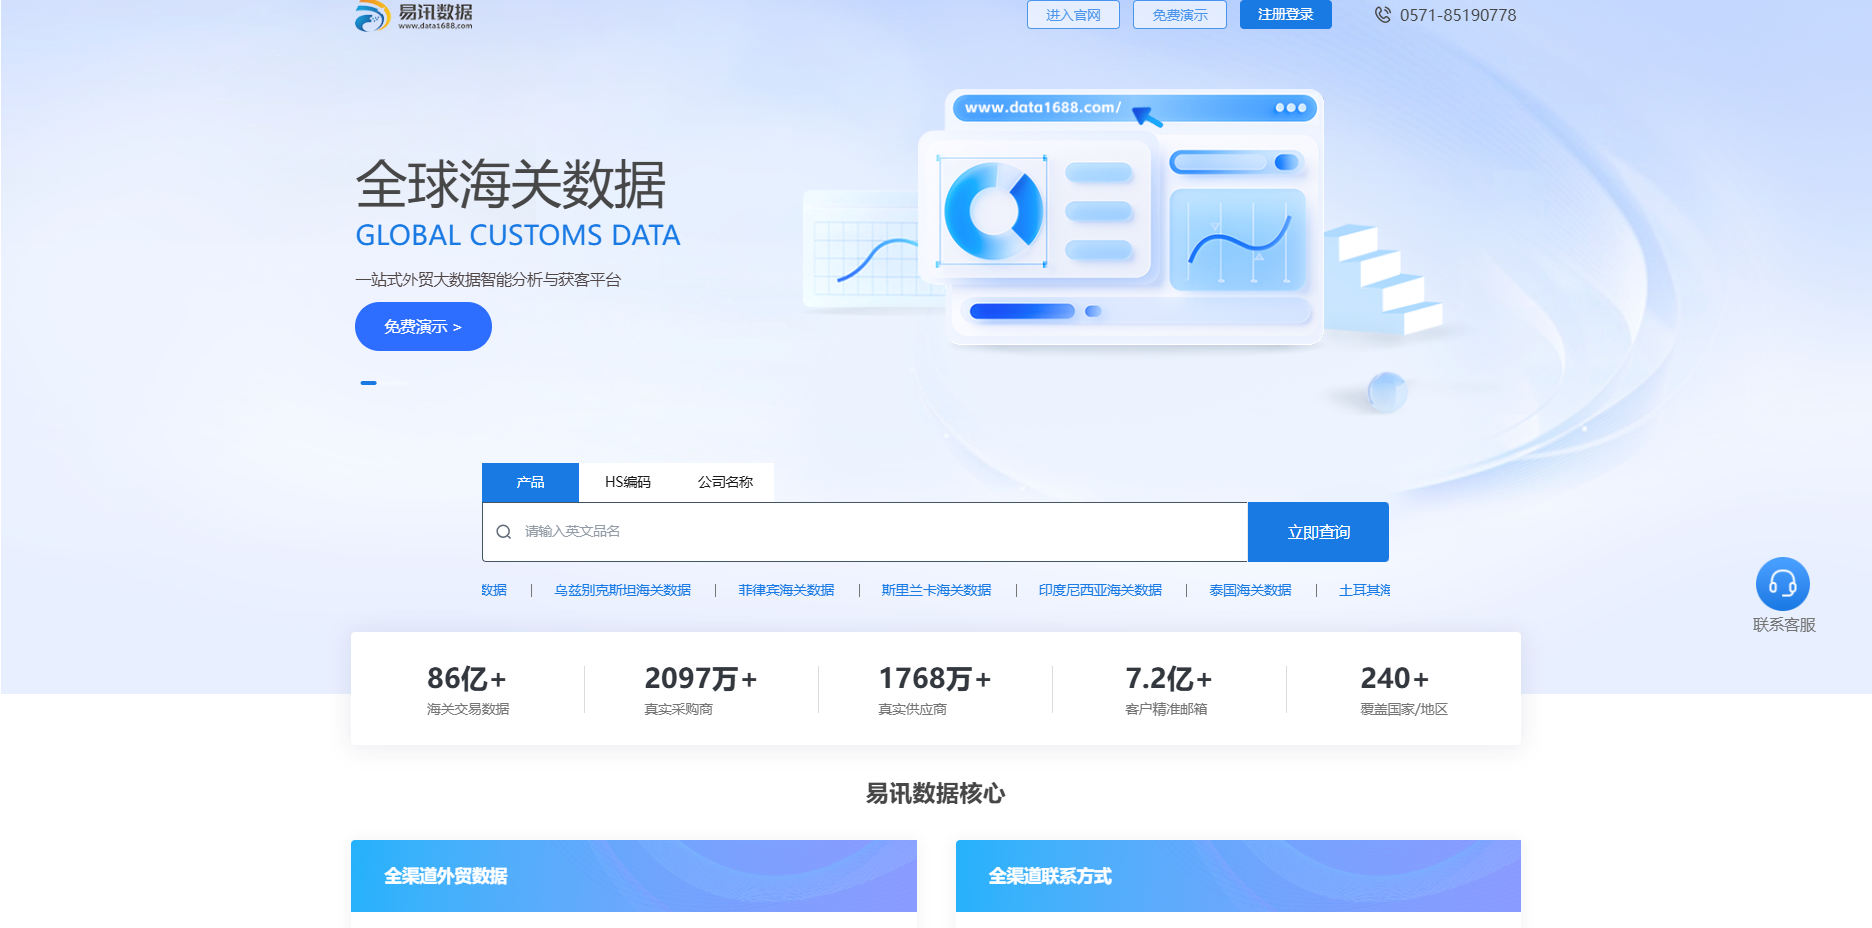Click the blue 免费演示 > banner button

422,326
